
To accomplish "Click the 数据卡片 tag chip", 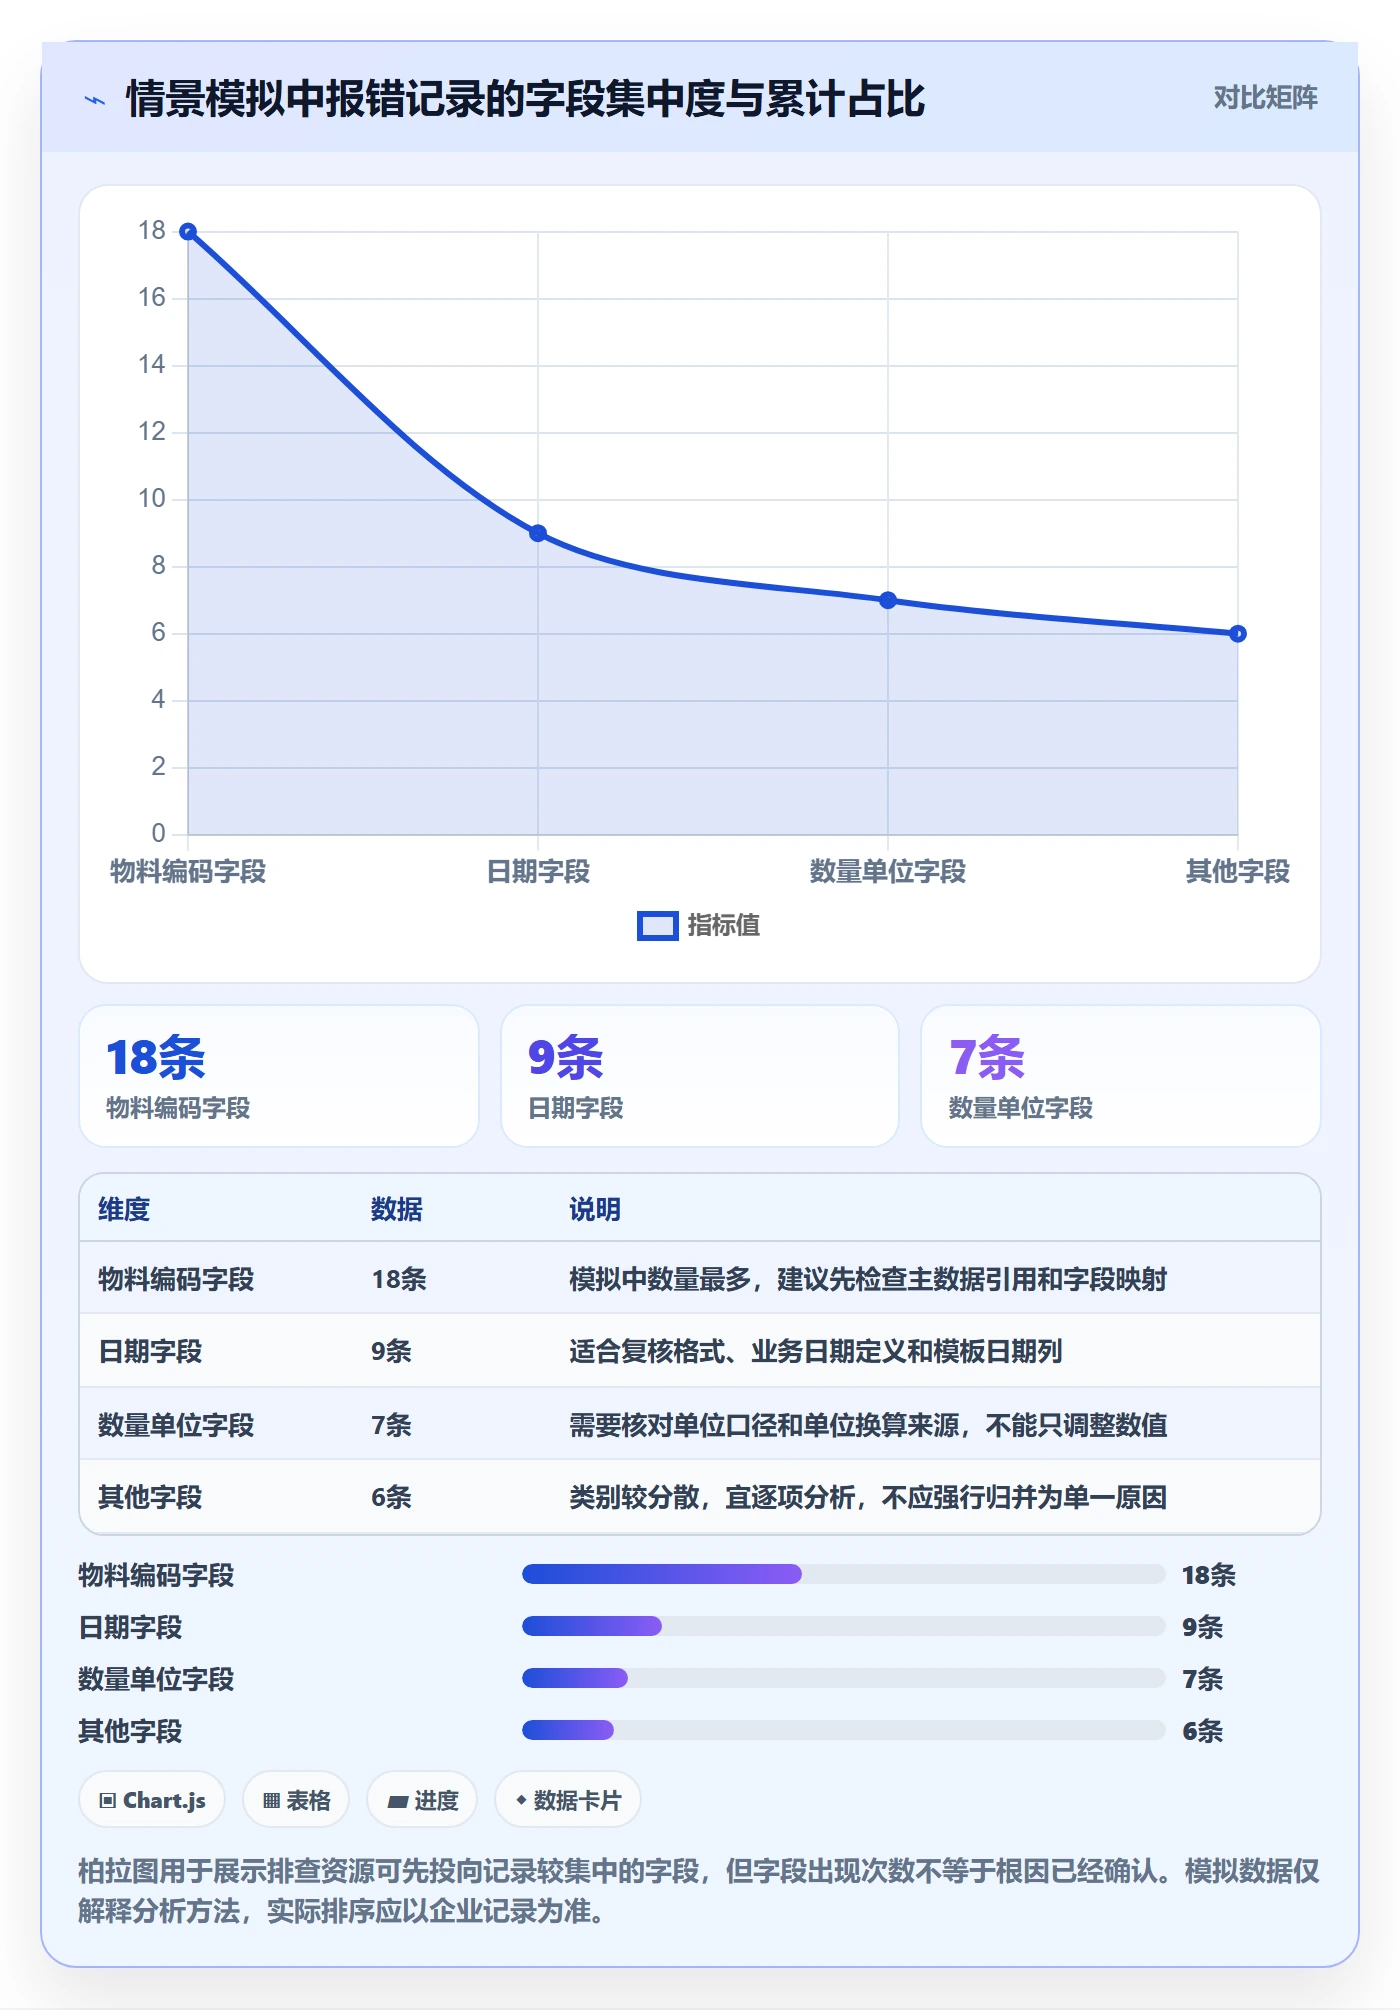I will point(568,1800).
